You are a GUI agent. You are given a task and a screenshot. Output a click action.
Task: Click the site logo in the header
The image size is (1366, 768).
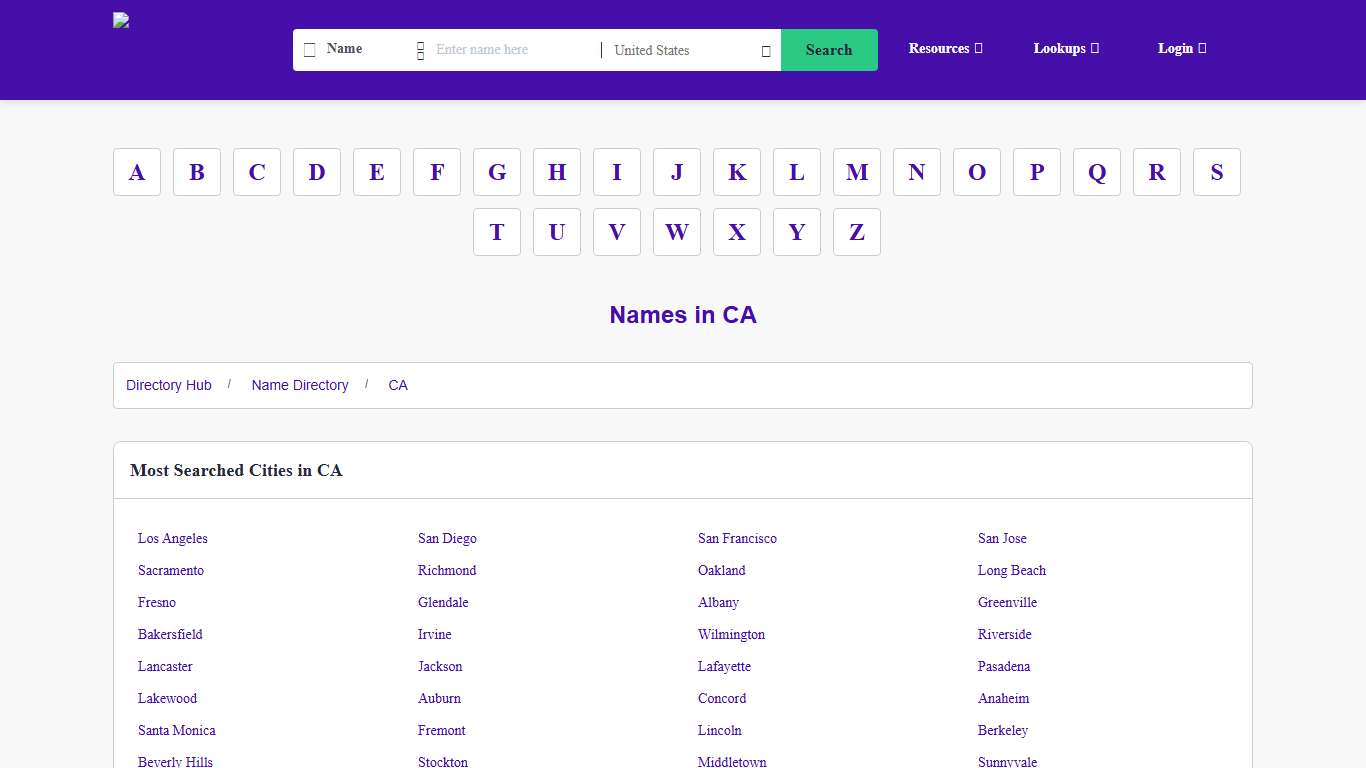point(120,20)
